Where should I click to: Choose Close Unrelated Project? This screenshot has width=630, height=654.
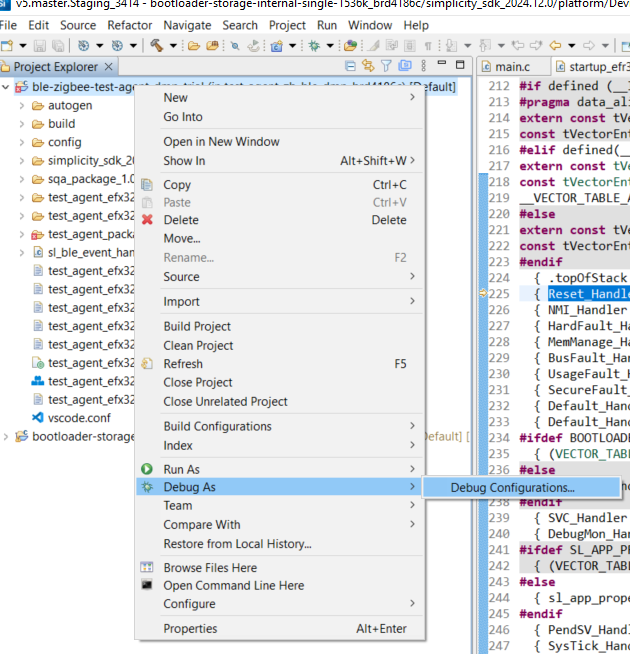tap(280, 402)
